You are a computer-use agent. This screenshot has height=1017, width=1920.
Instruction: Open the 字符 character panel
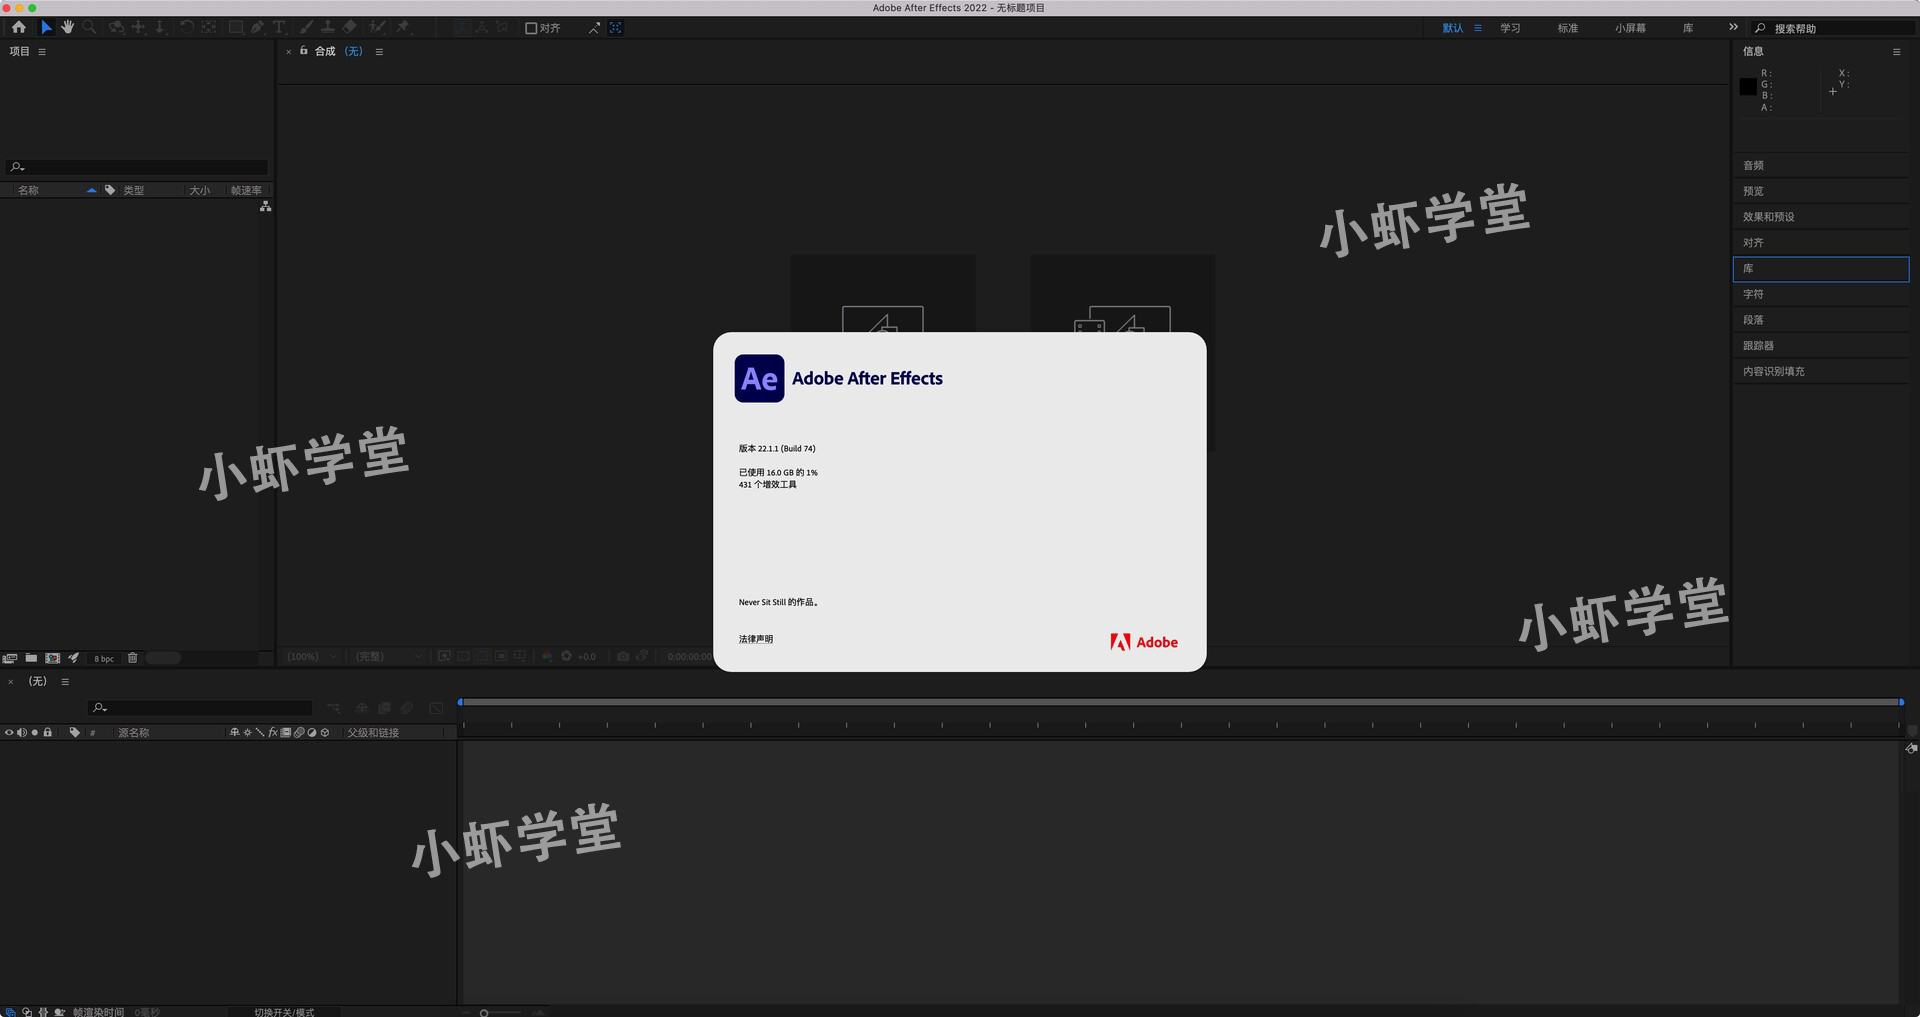1820,294
